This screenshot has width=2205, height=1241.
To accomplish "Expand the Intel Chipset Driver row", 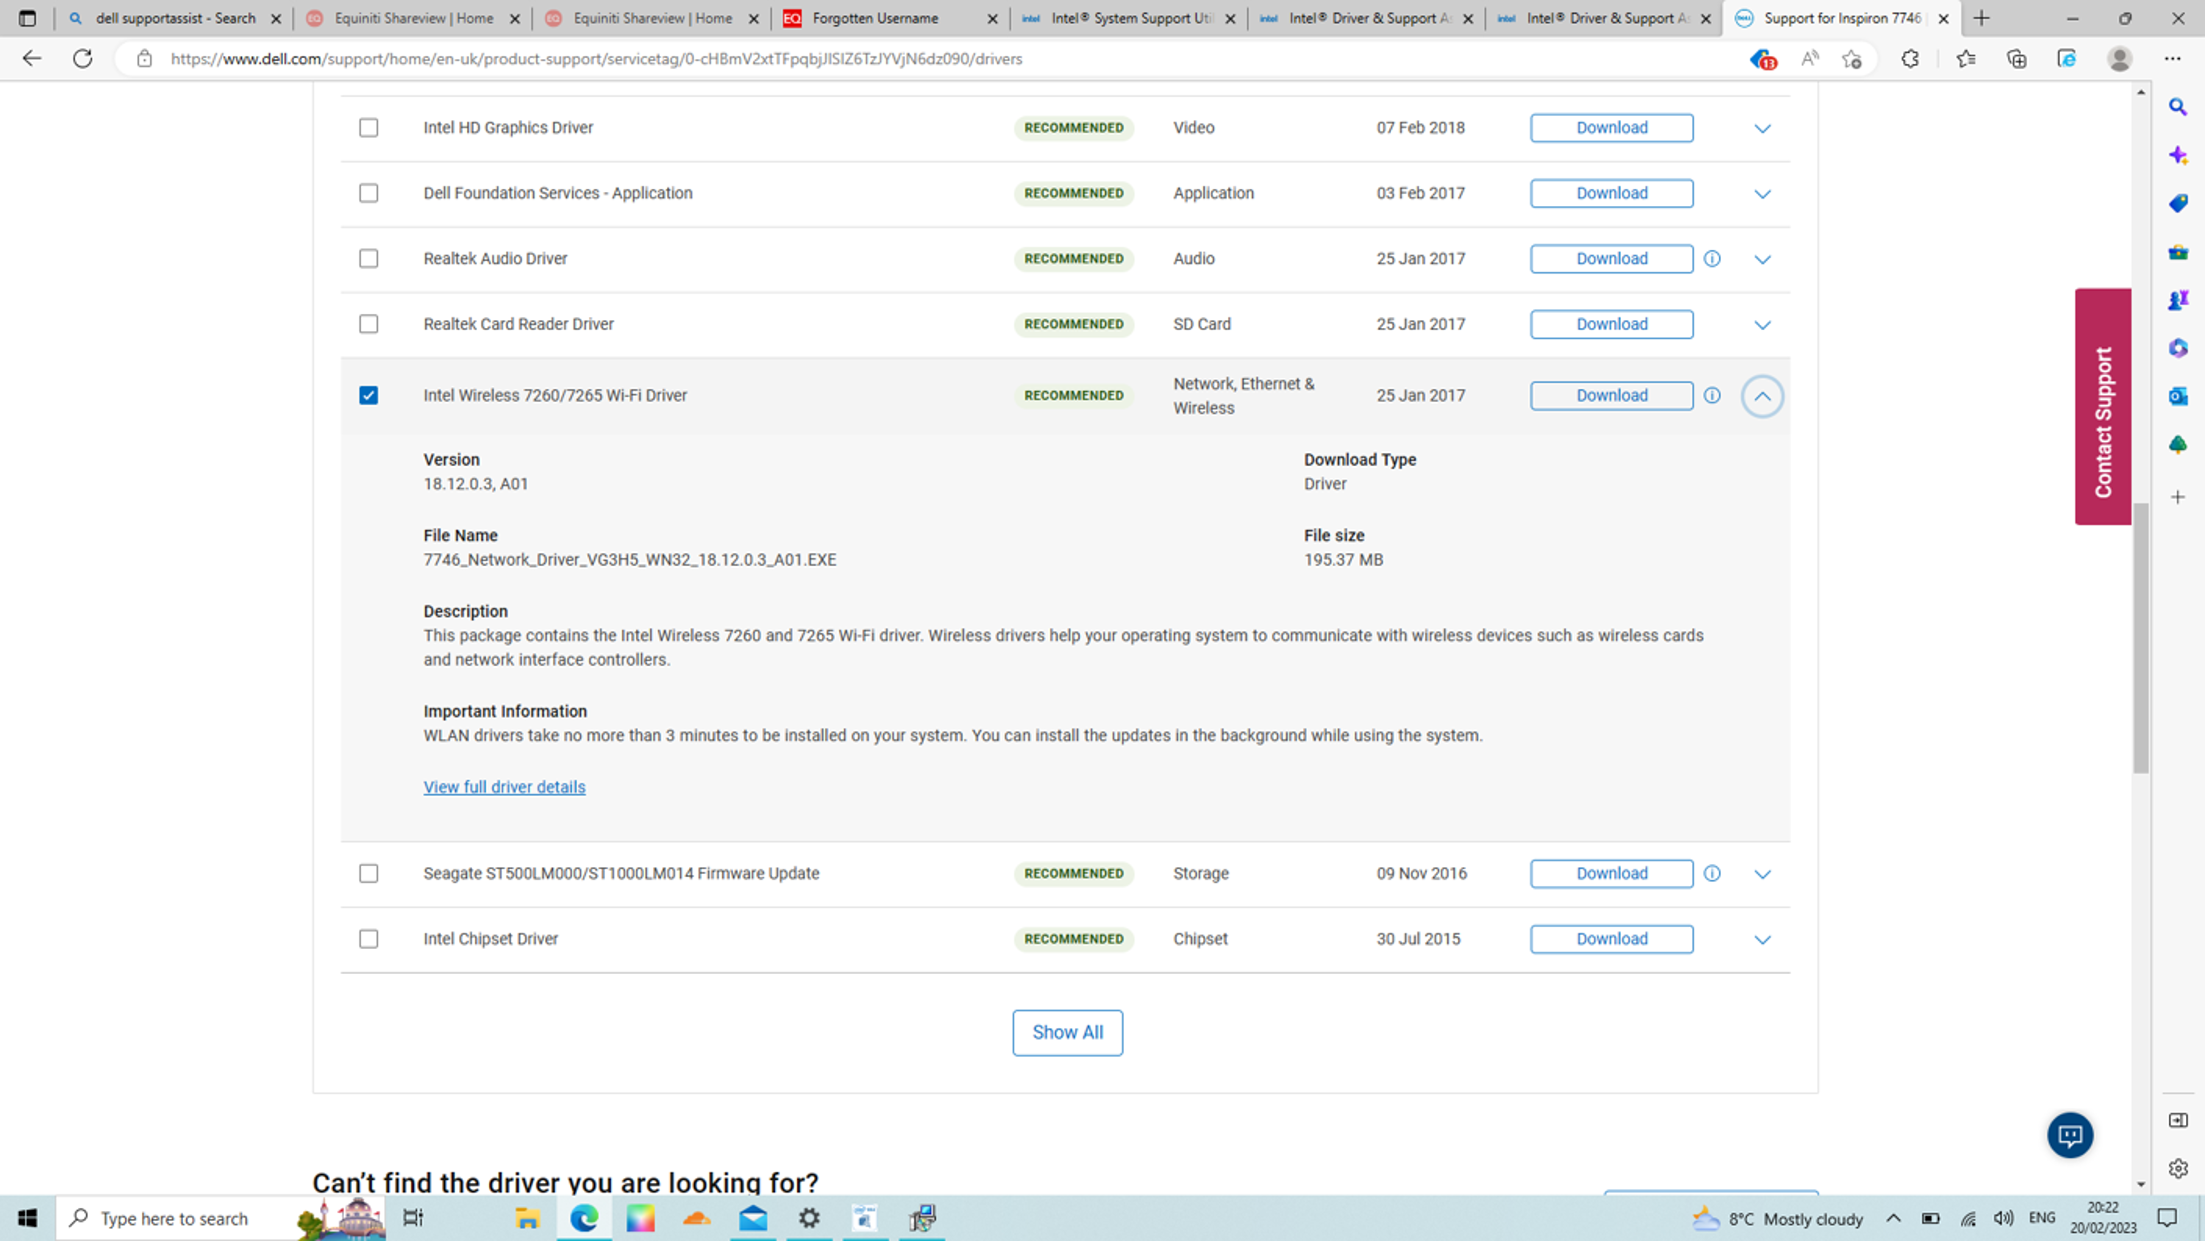I will (1762, 939).
